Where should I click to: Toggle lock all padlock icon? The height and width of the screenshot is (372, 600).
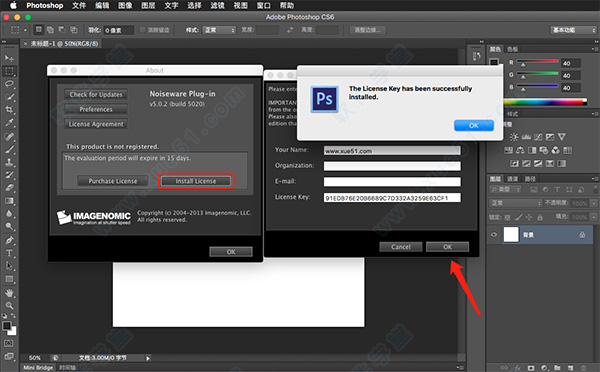pyautogui.click(x=540, y=217)
